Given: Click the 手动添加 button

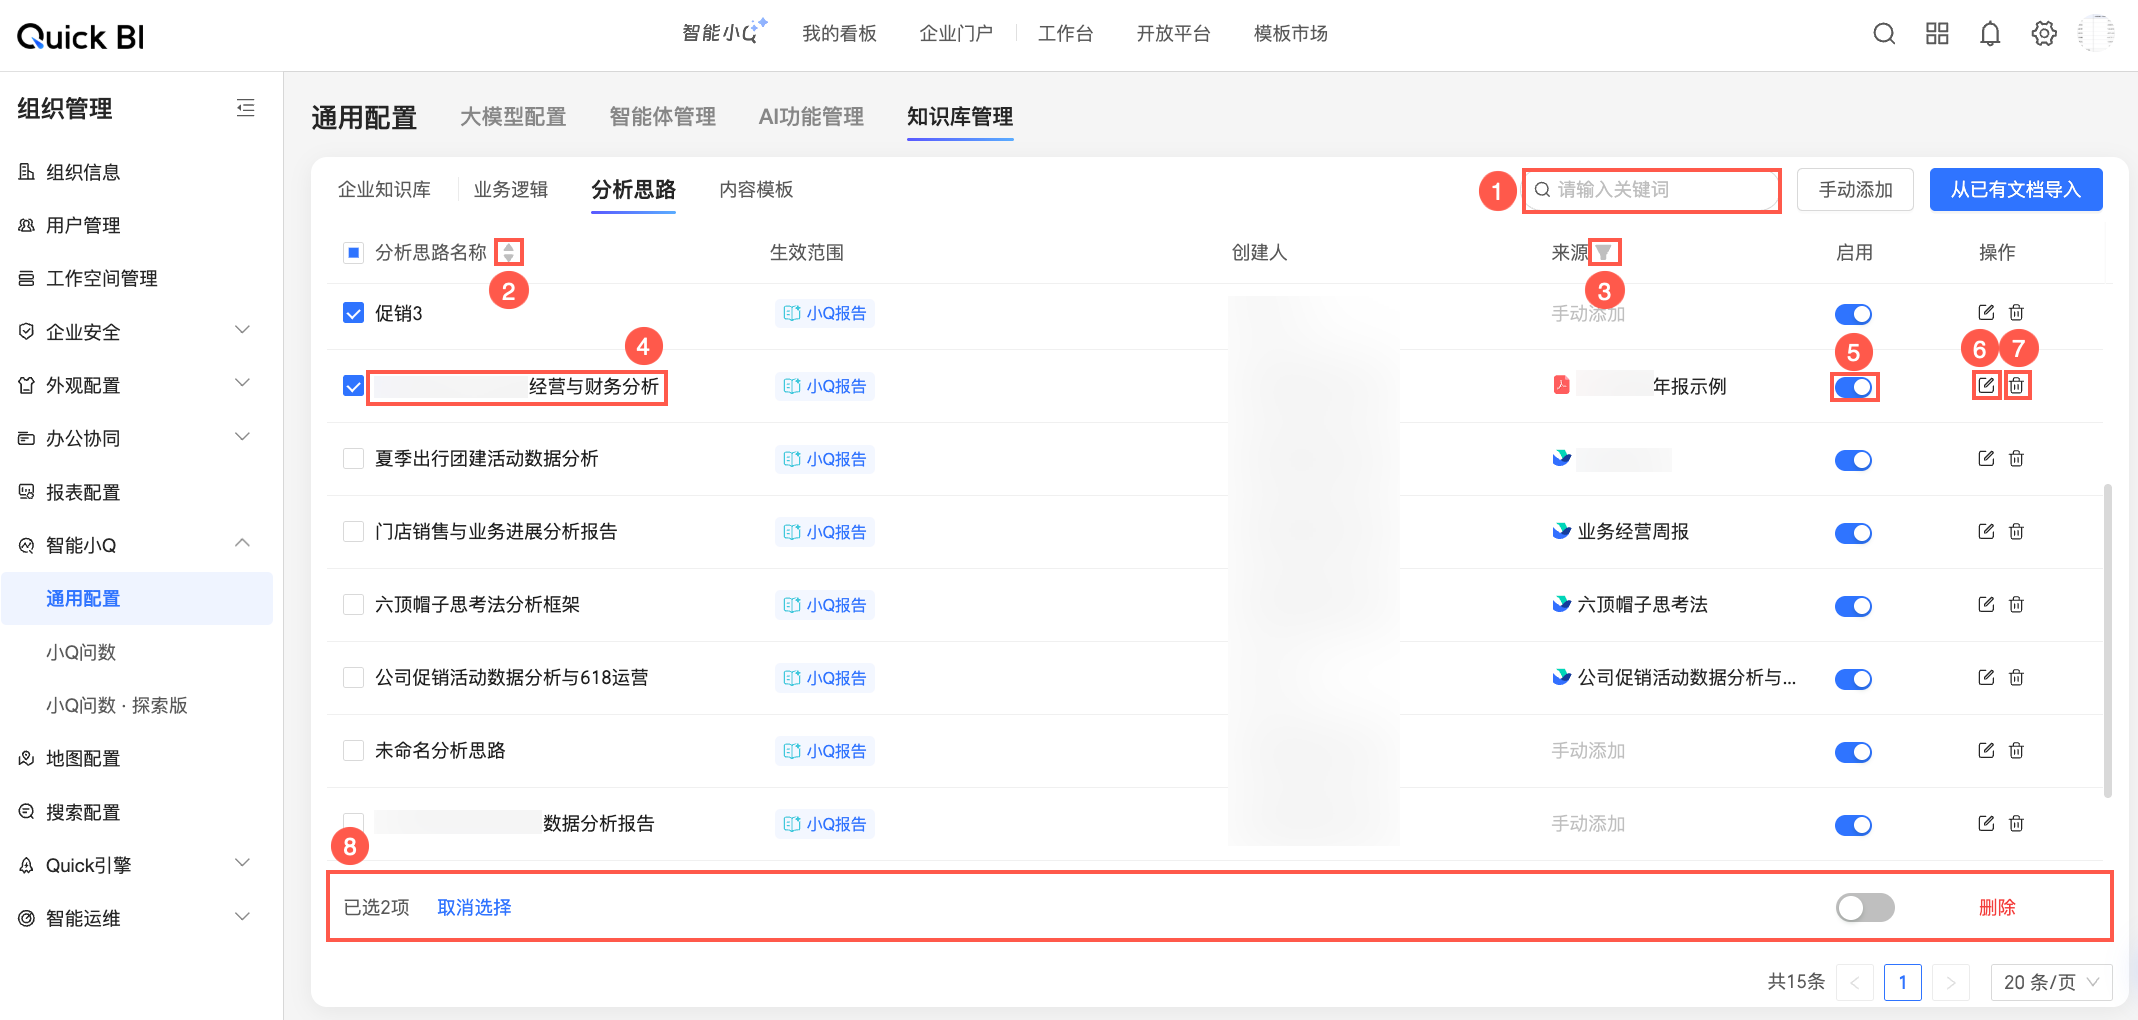Looking at the screenshot, I should pos(1855,189).
